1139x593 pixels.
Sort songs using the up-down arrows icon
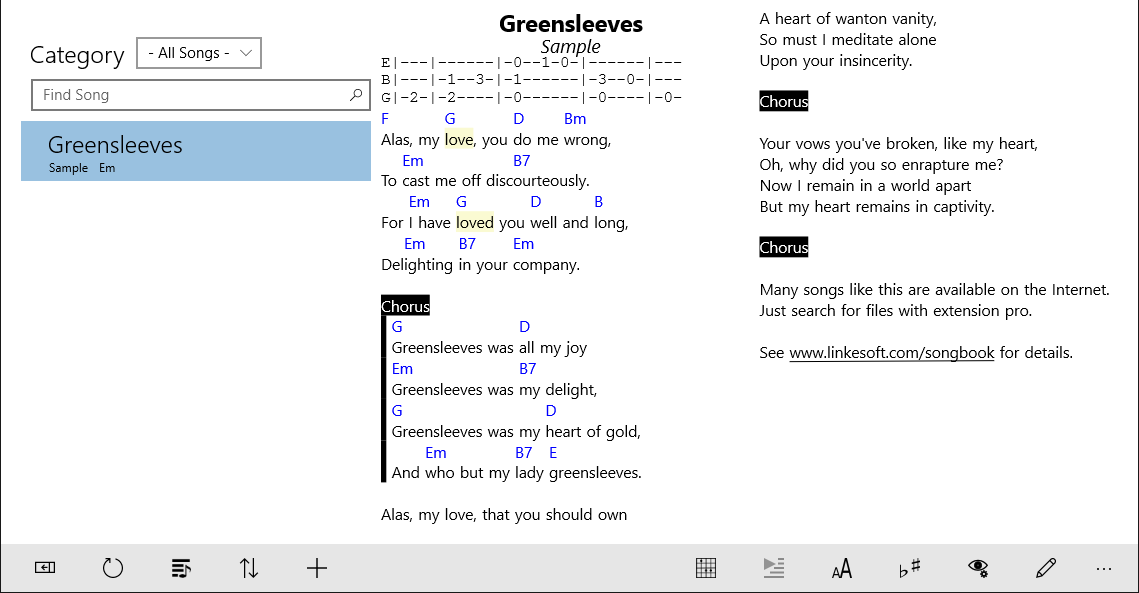coord(248,567)
